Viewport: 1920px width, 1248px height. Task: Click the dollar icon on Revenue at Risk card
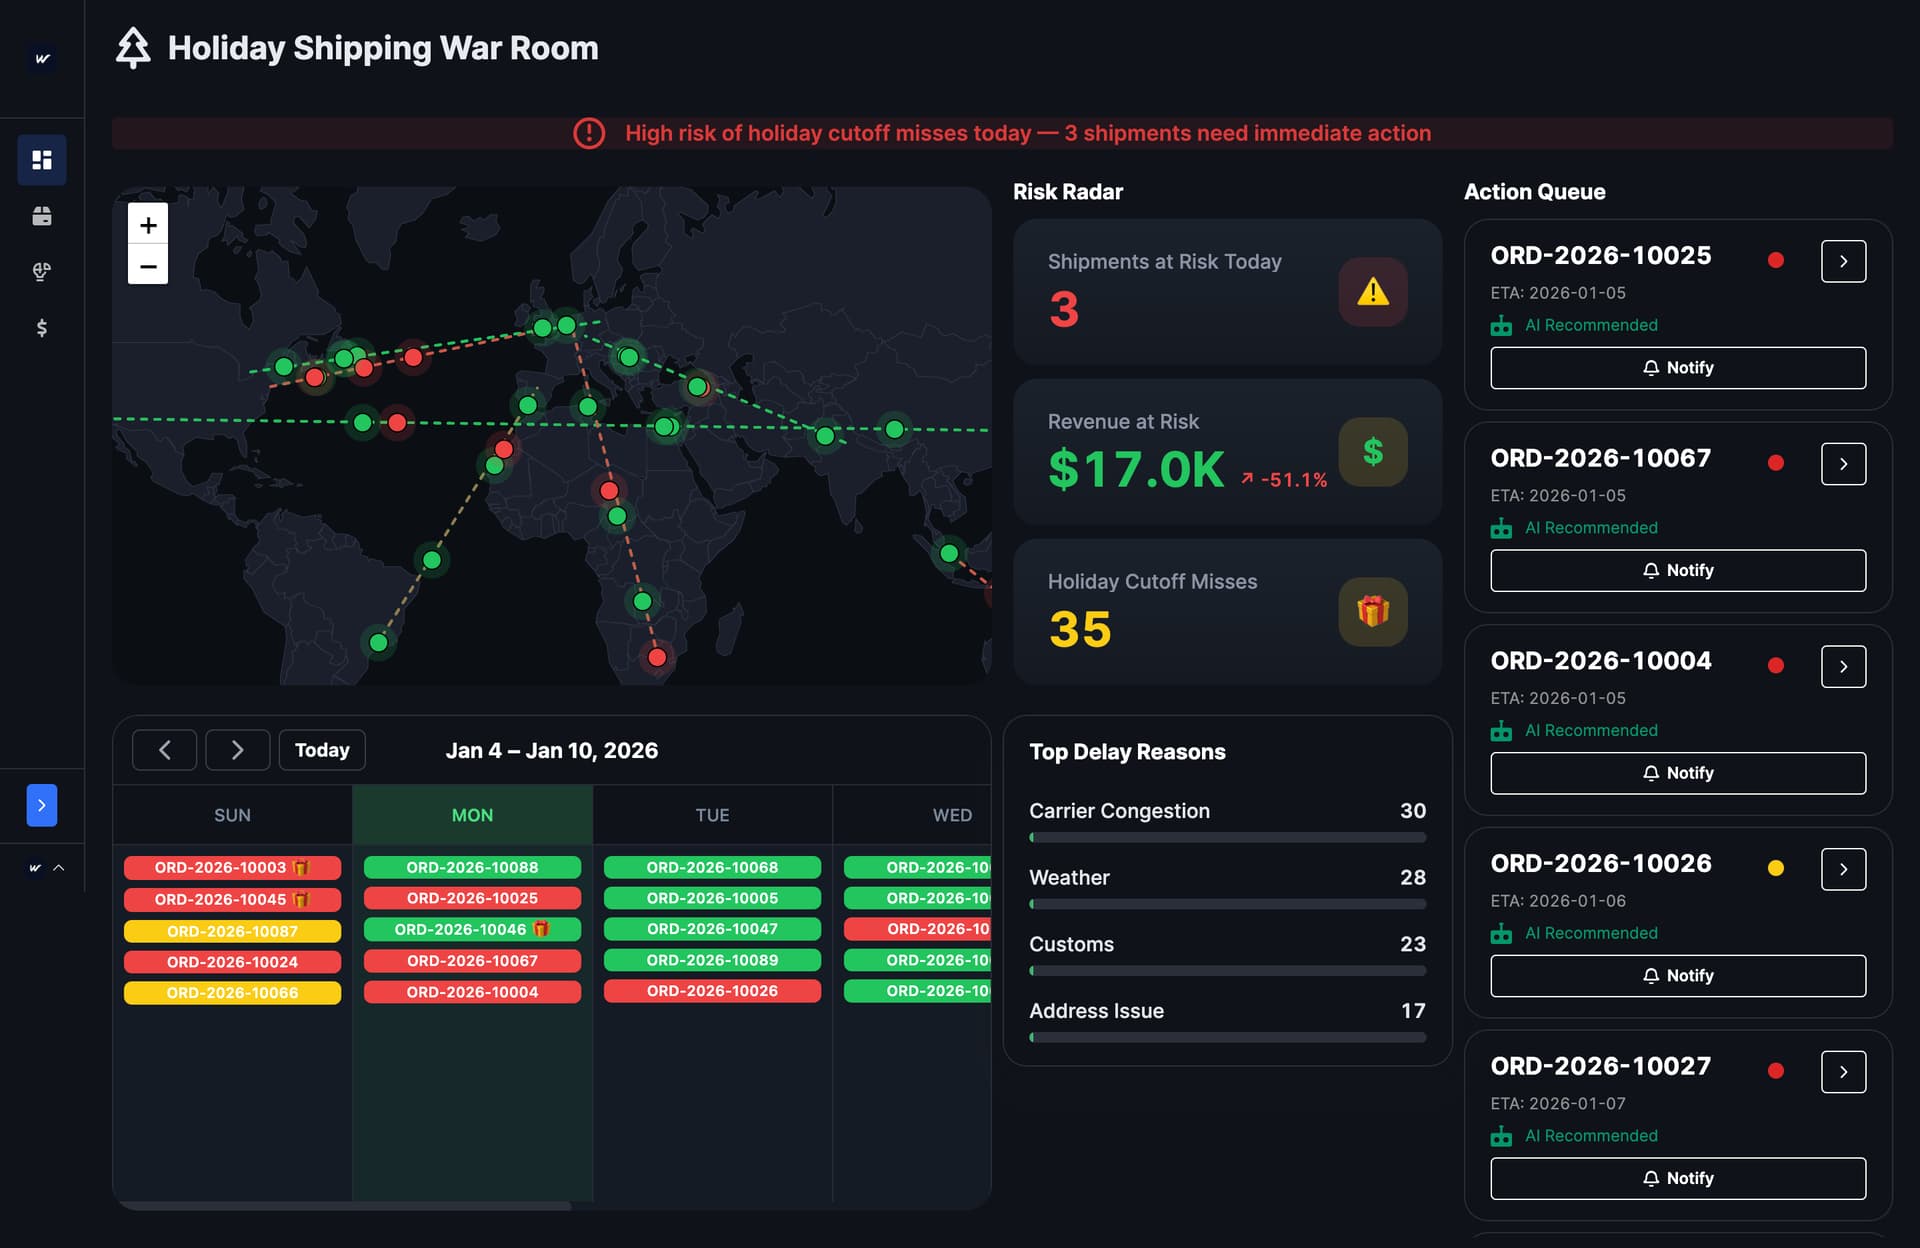pyautogui.click(x=1372, y=452)
